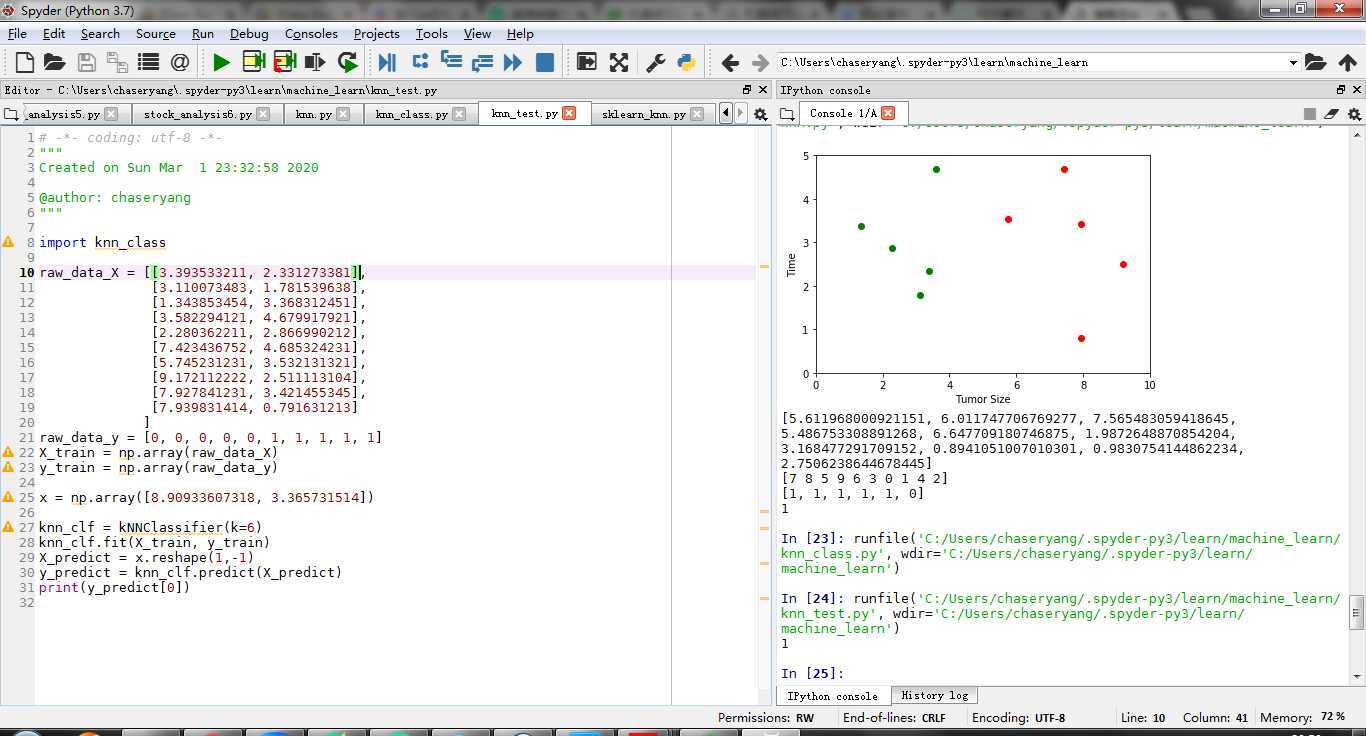Open the Edit menu
The width and height of the screenshot is (1366, 736).
point(54,33)
